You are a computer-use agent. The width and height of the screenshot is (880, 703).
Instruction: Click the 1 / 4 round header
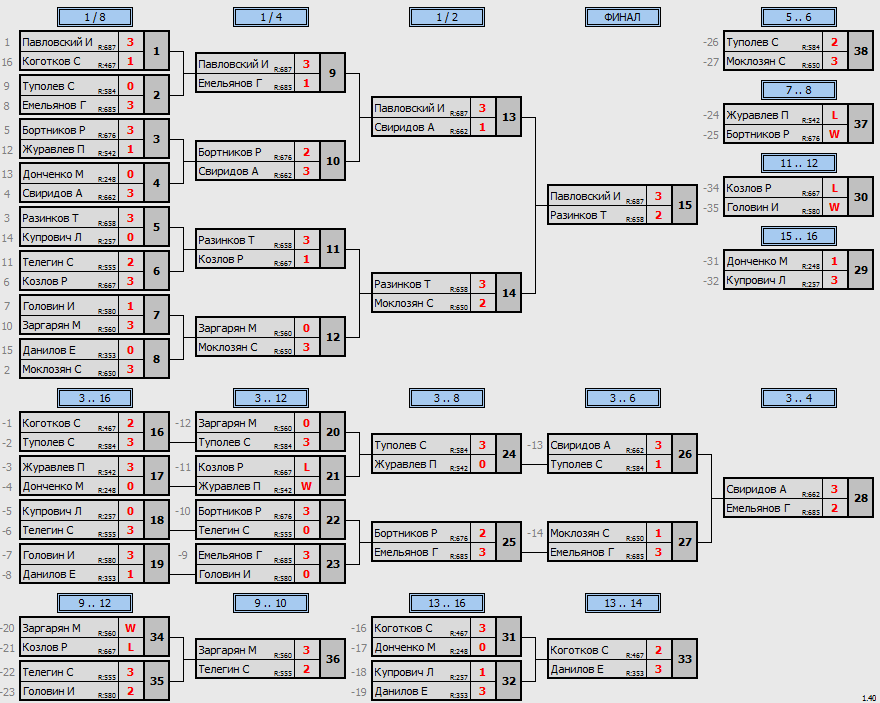(x=271, y=17)
